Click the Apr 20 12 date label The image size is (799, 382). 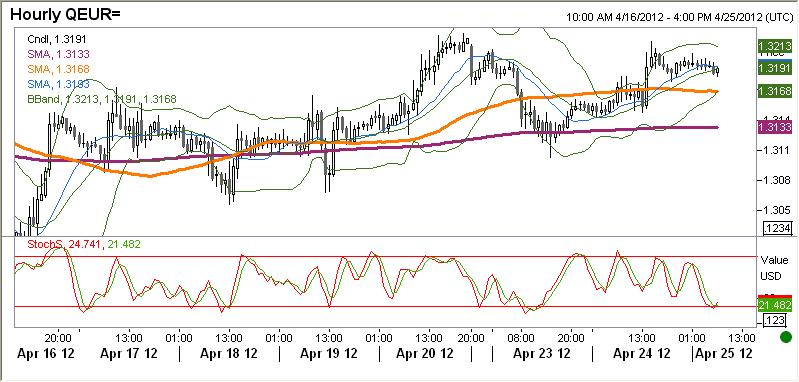click(425, 353)
